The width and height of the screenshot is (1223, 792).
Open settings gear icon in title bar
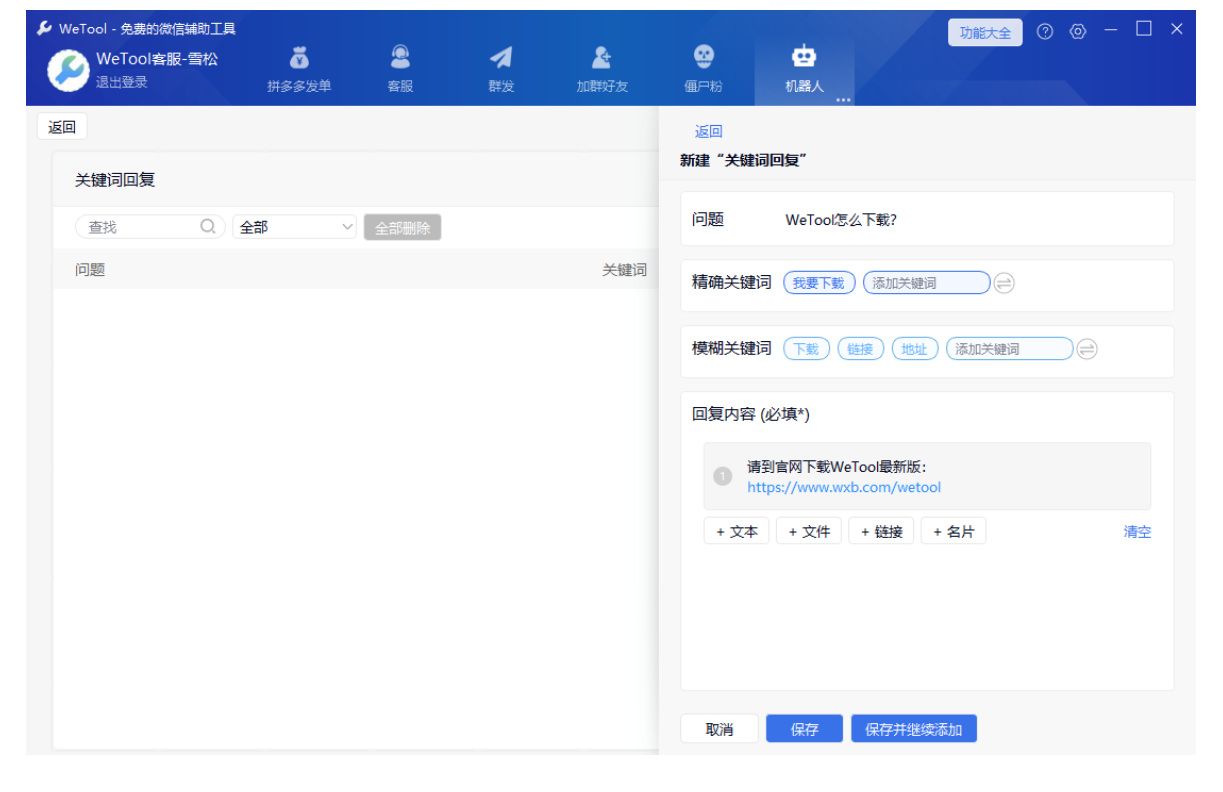(x=1078, y=31)
